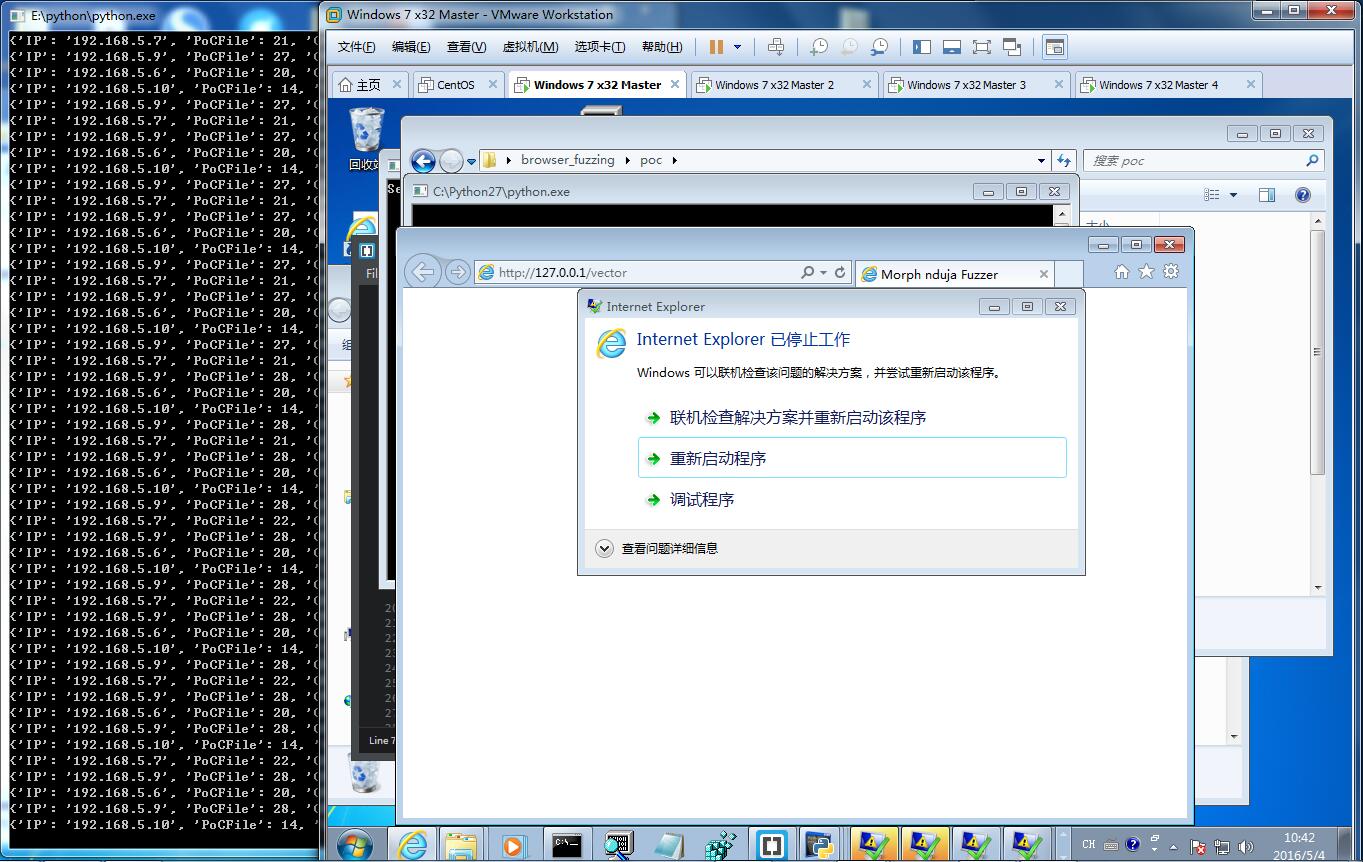Open the 编辑(E) menu

click(411, 47)
